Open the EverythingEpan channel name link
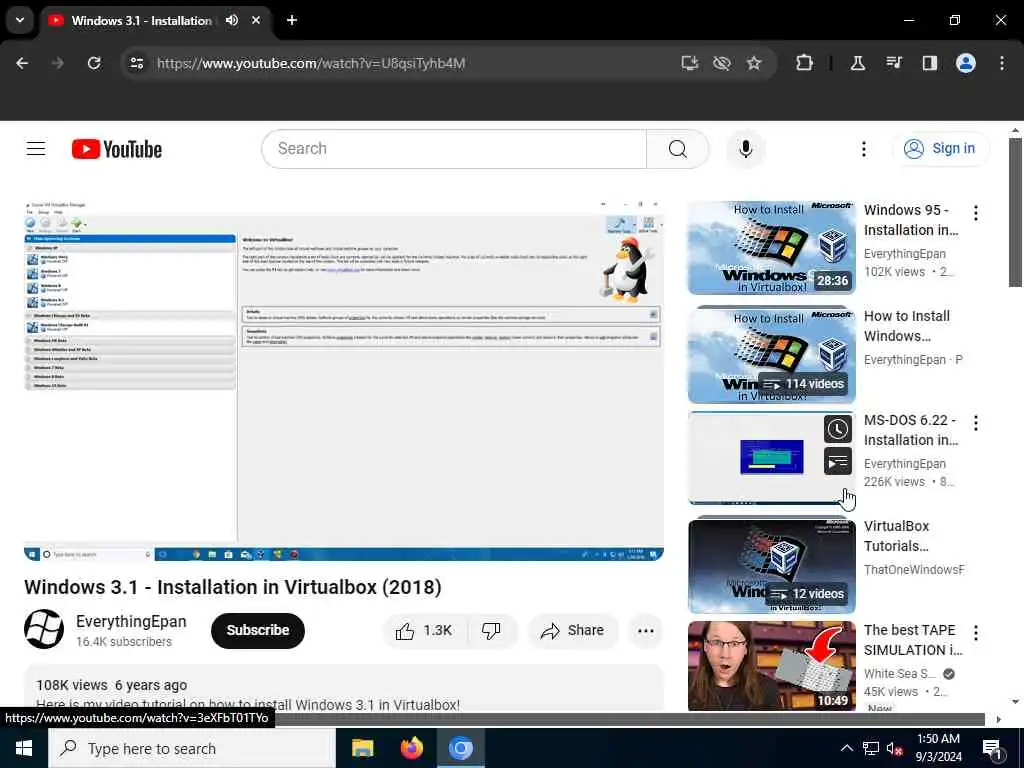This screenshot has width=1024, height=768. pos(131,621)
